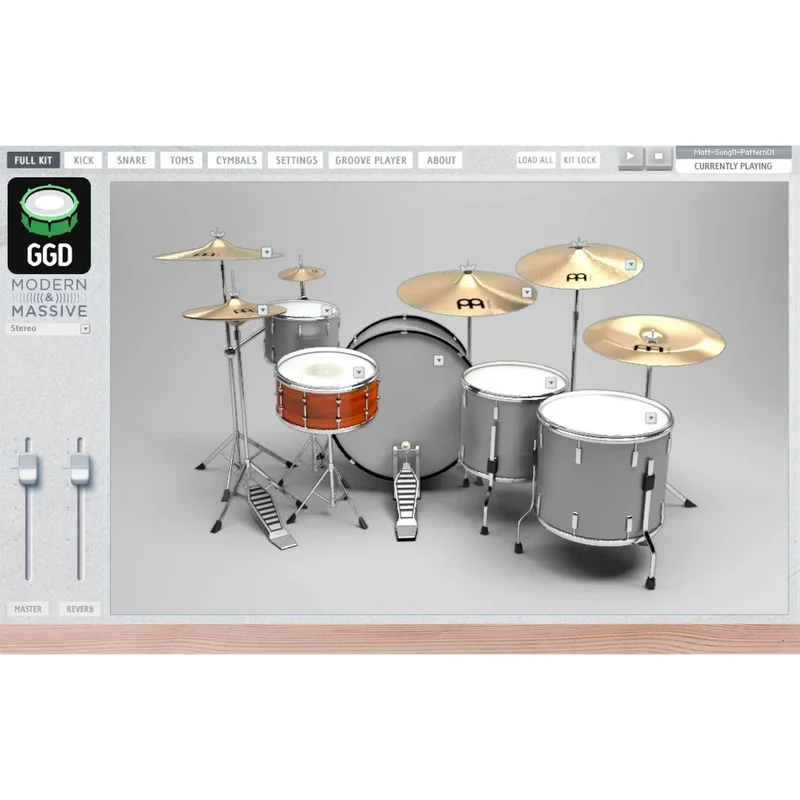This screenshot has width=800, height=800.
Task: Hit the upper-right crash cymbal
Action: [x=579, y=265]
